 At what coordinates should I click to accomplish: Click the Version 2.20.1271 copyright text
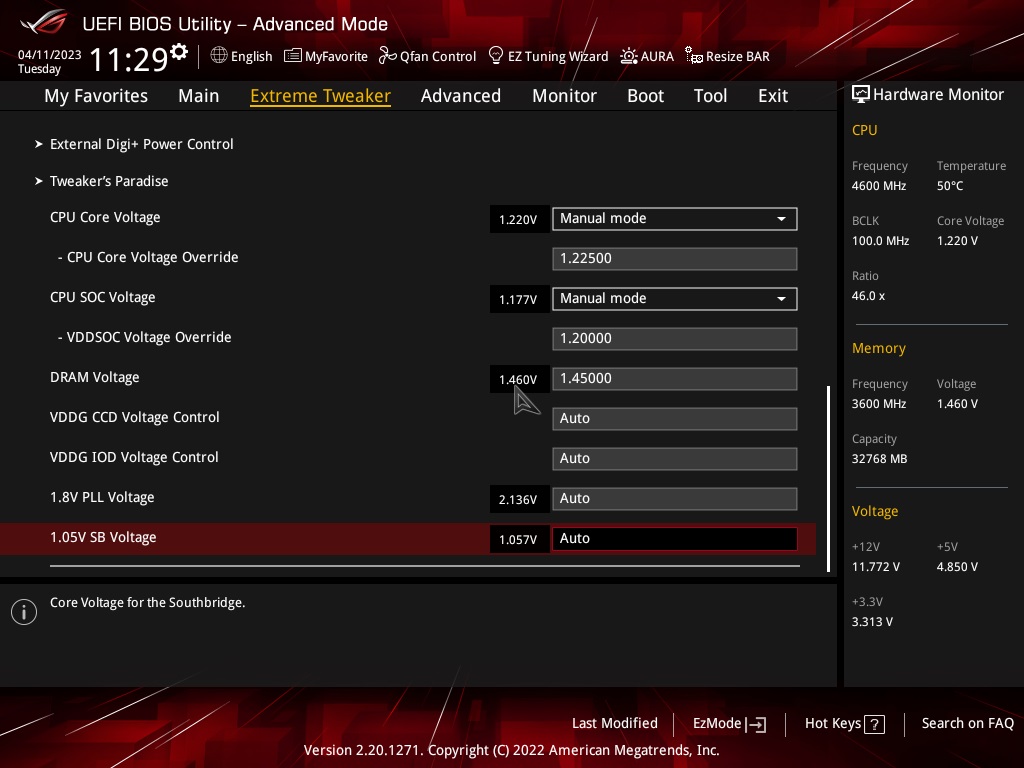pyautogui.click(x=511, y=750)
